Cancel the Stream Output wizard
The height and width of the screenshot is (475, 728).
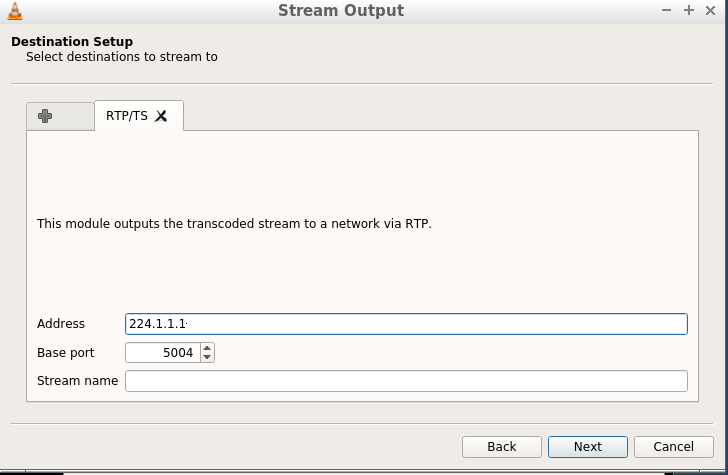(x=674, y=447)
